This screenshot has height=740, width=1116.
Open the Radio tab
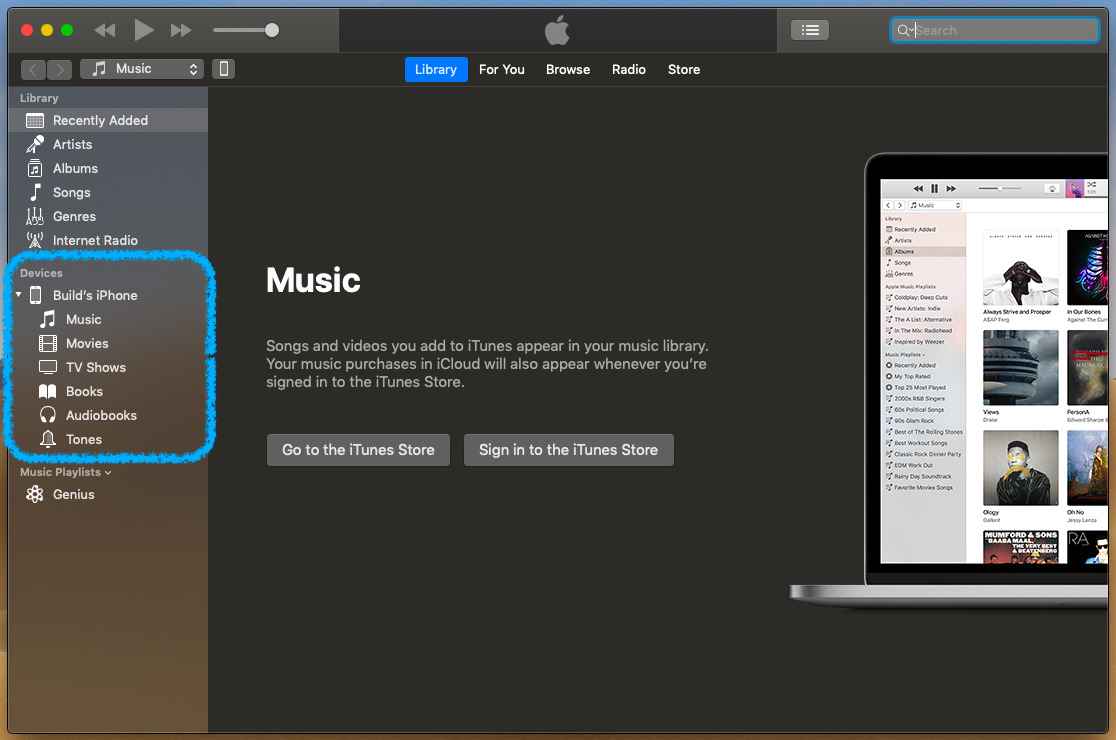(628, 70)
